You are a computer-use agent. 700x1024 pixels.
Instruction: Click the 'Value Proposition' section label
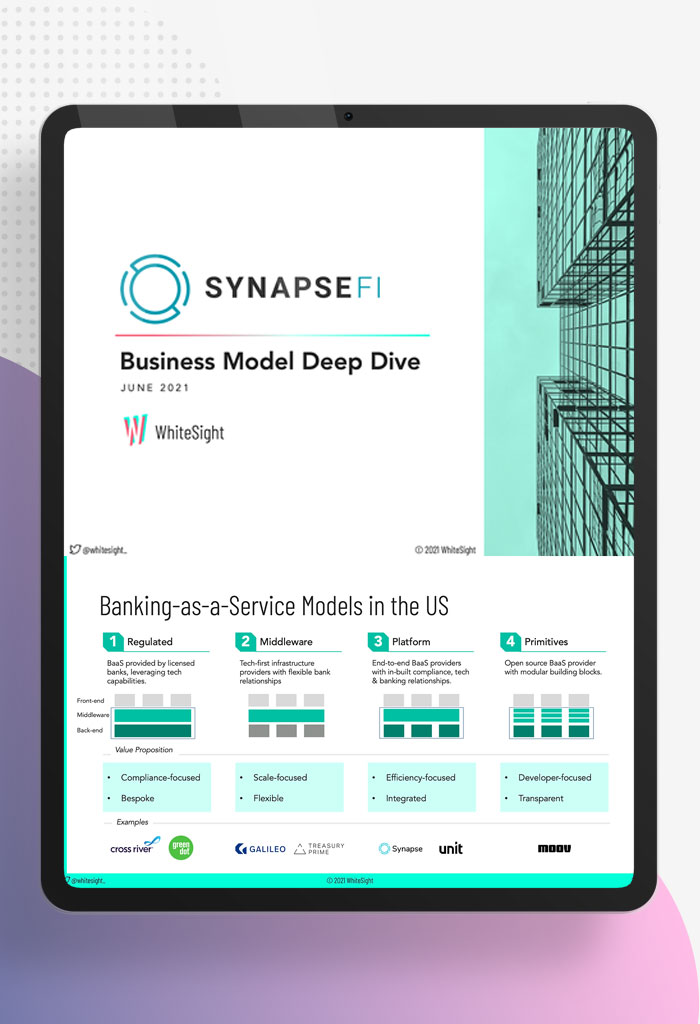144,750
